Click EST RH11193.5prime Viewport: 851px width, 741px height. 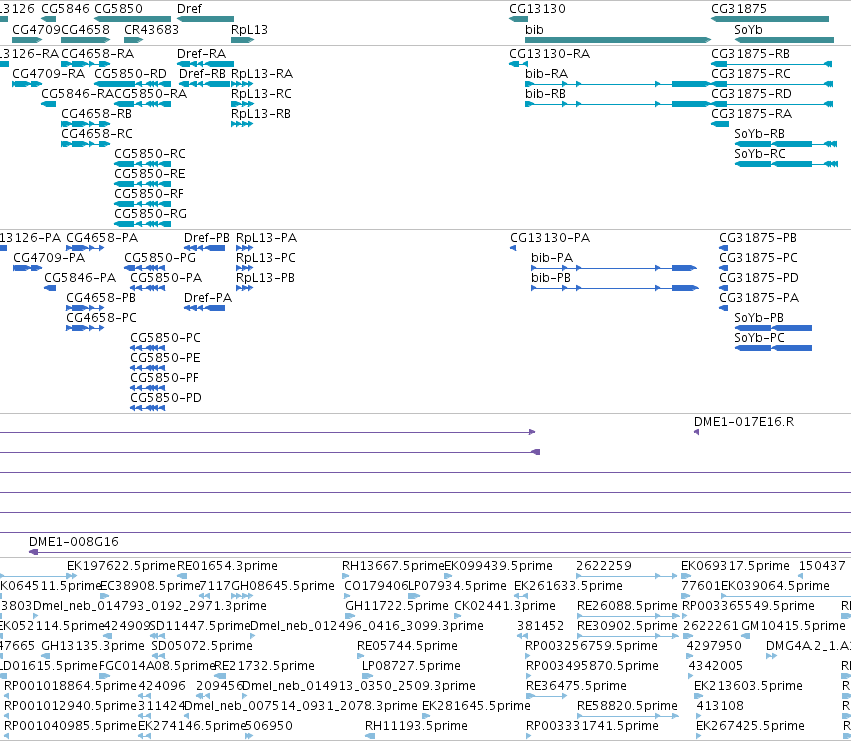coord(416,726)
